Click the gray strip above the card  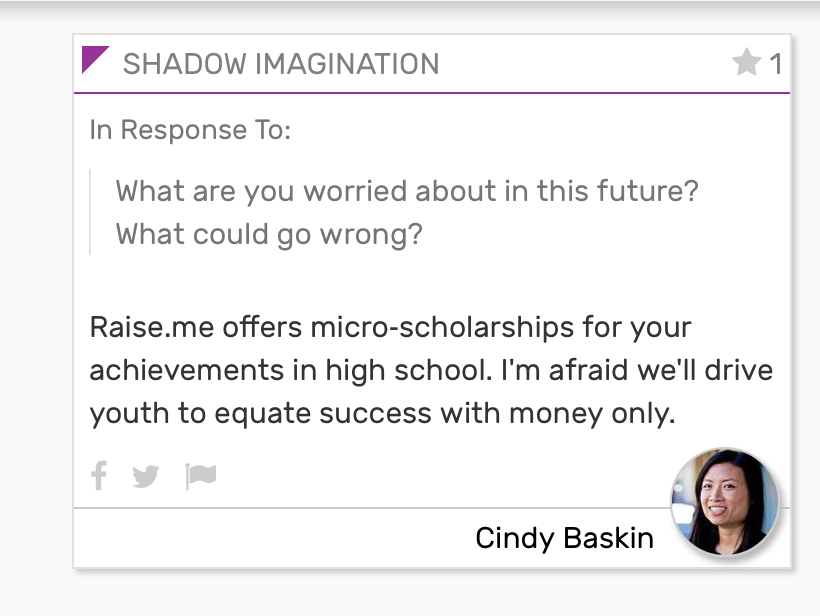tap(410, 8)
